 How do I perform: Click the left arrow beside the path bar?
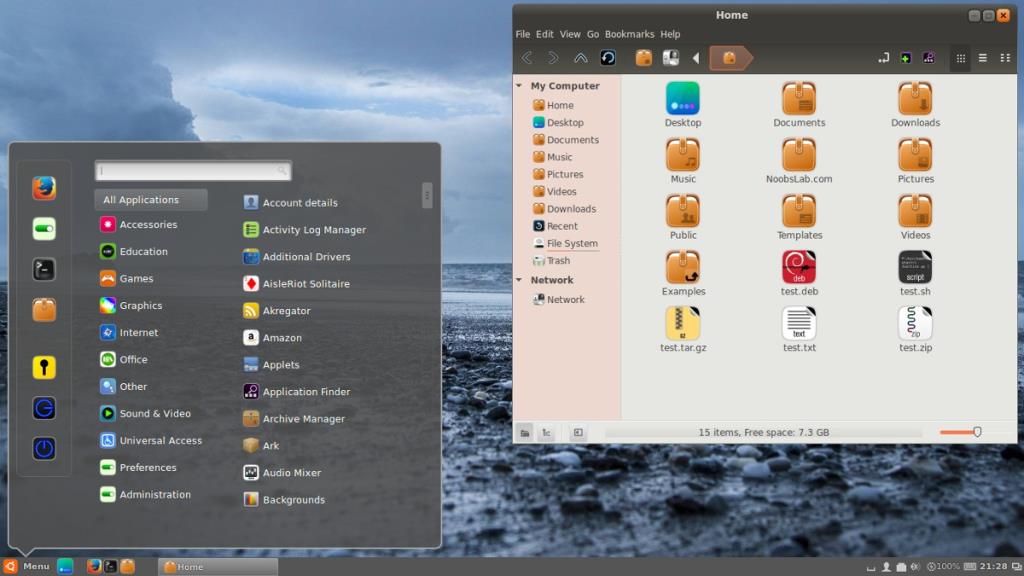[x=696, y=58]
